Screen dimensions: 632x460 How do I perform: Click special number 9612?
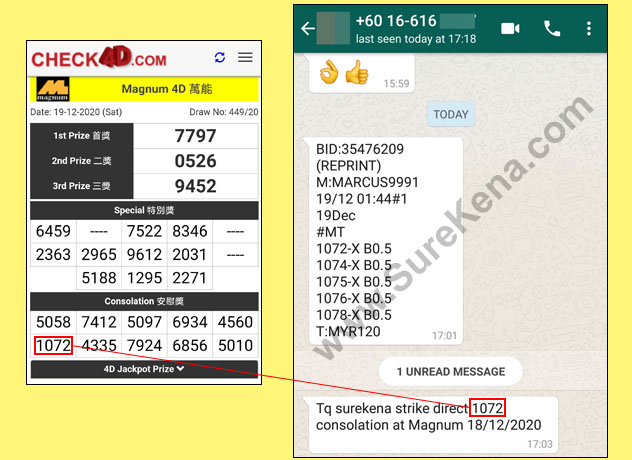tap(144, 255)
